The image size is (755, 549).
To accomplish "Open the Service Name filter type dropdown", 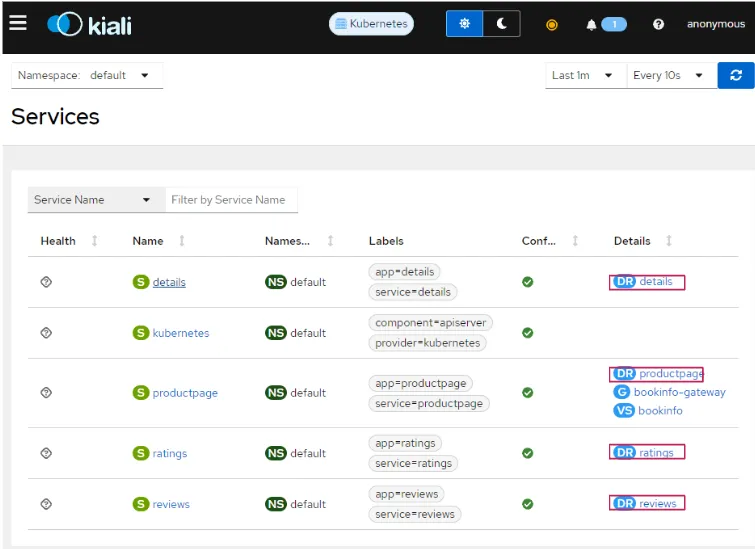I will (x=96, y=200).
